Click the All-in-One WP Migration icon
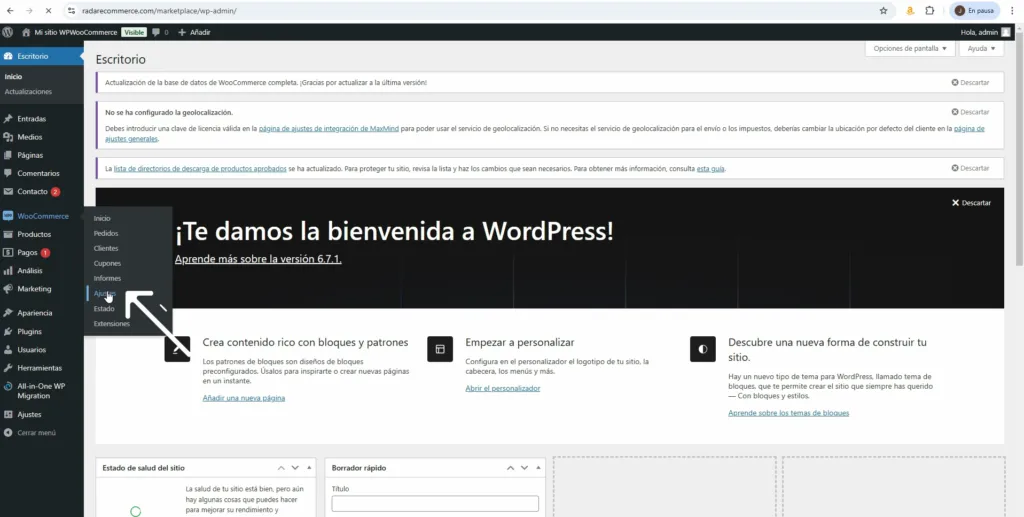Viewport: 1024px width, 517px height. [x=8, y=386]
